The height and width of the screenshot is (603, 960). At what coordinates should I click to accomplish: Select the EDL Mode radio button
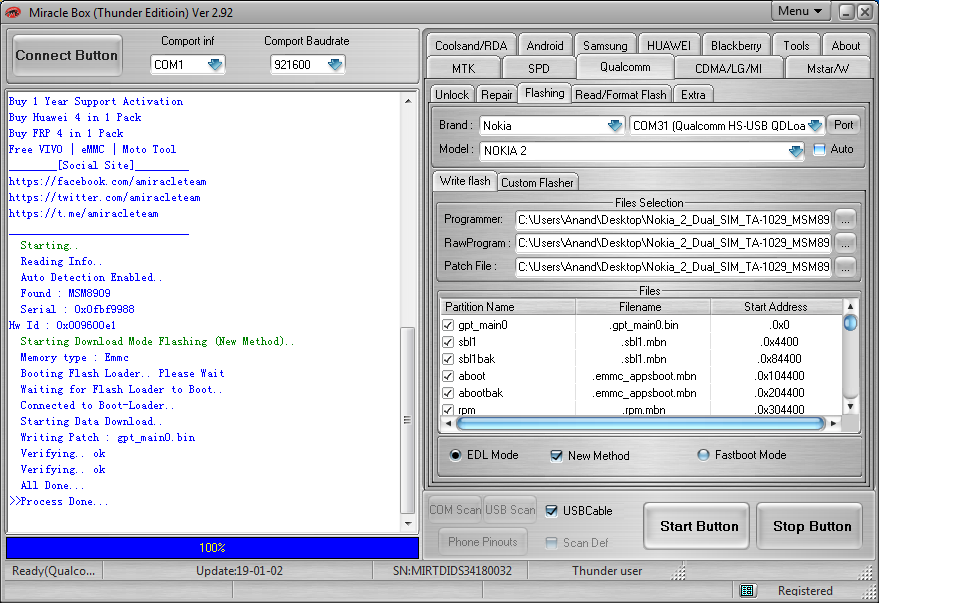click(x=456, y=455)
